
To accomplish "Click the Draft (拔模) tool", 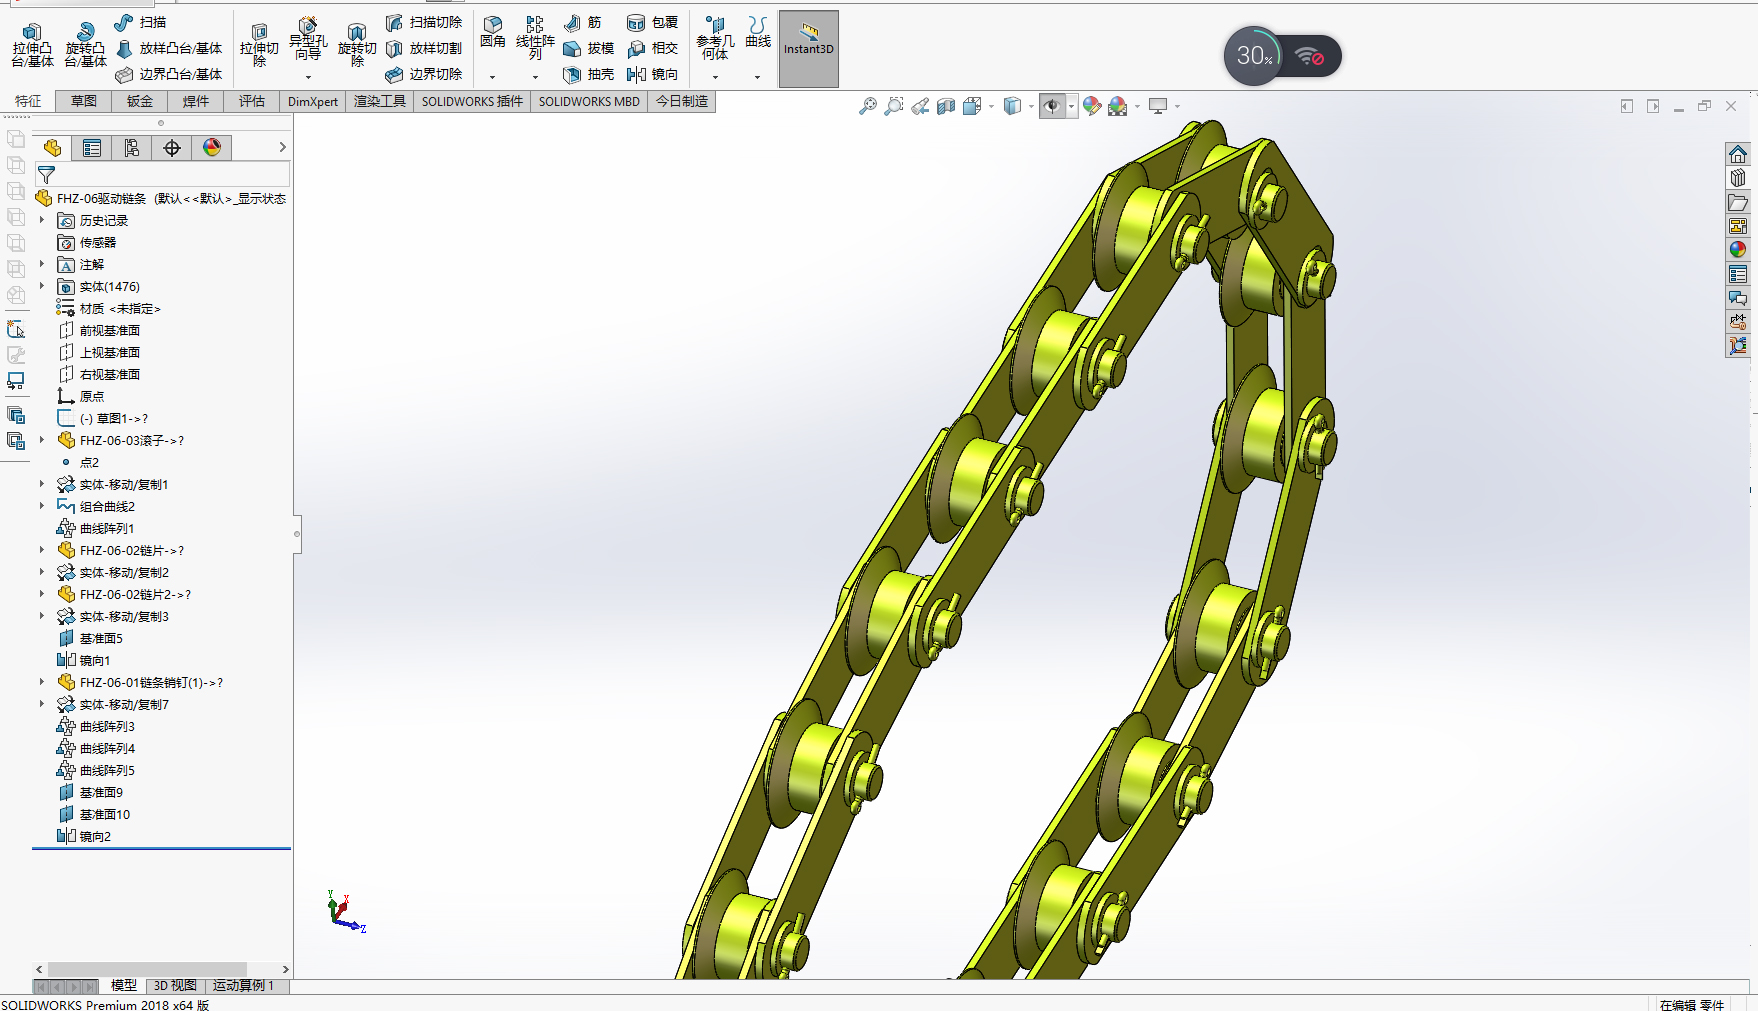I will [x=588, y=48].
